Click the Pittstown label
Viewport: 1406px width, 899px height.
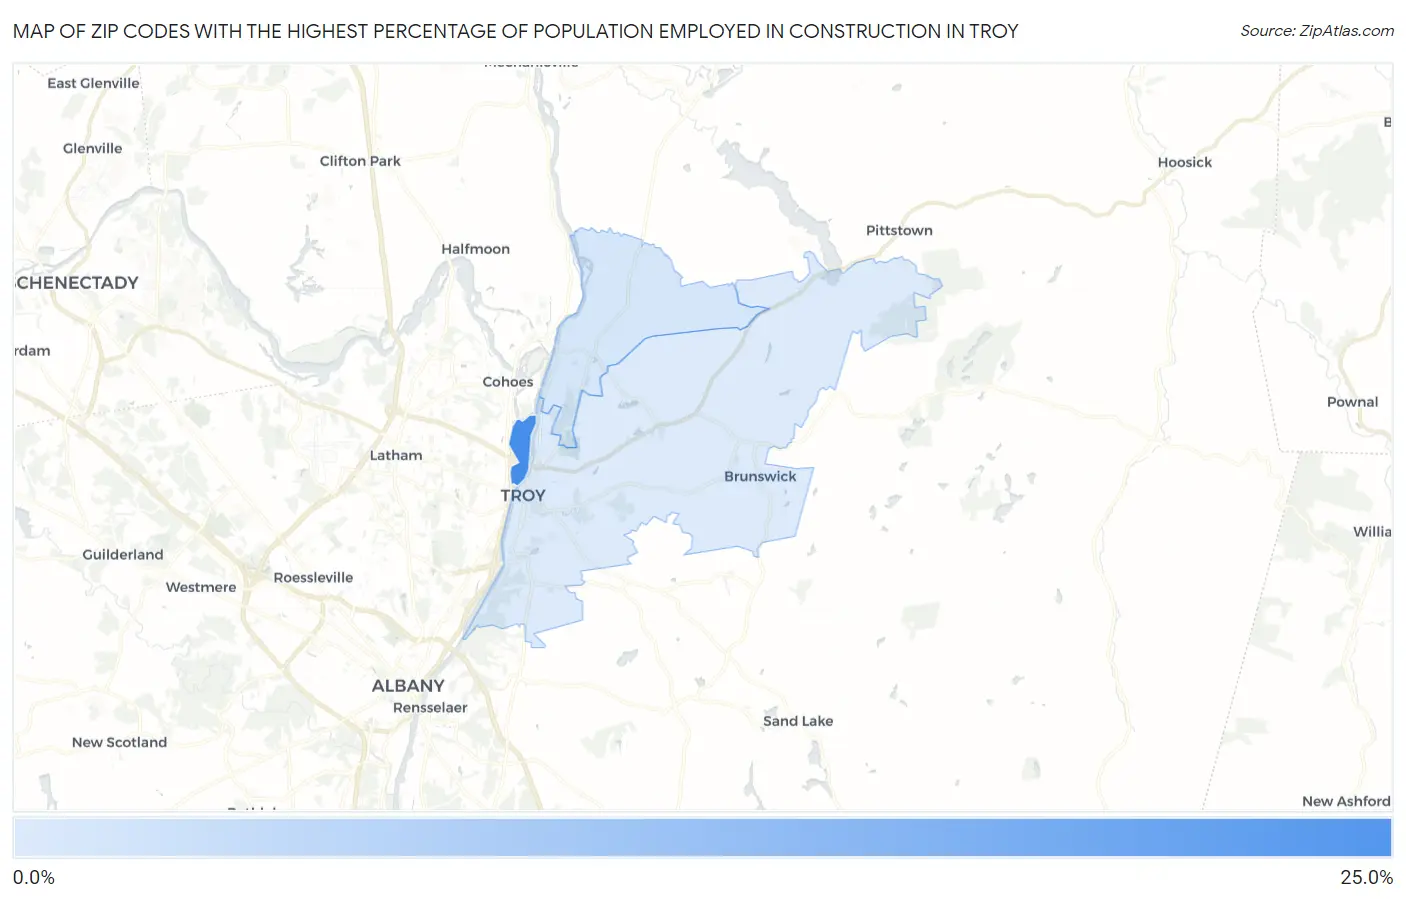tap(899, 230)
